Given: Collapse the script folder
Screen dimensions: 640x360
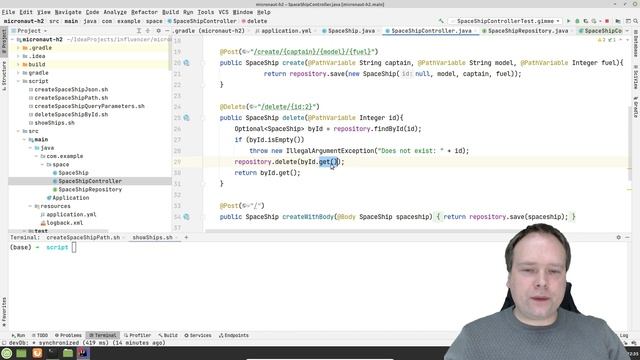Looking at the screenshot, I should [x=18, y=81].
